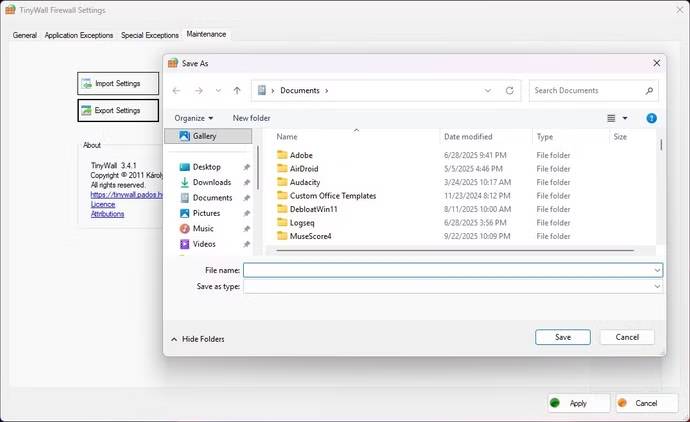Open the Licence link in About
This screenshot has height=422, width=690.
[x=103, y=204]
